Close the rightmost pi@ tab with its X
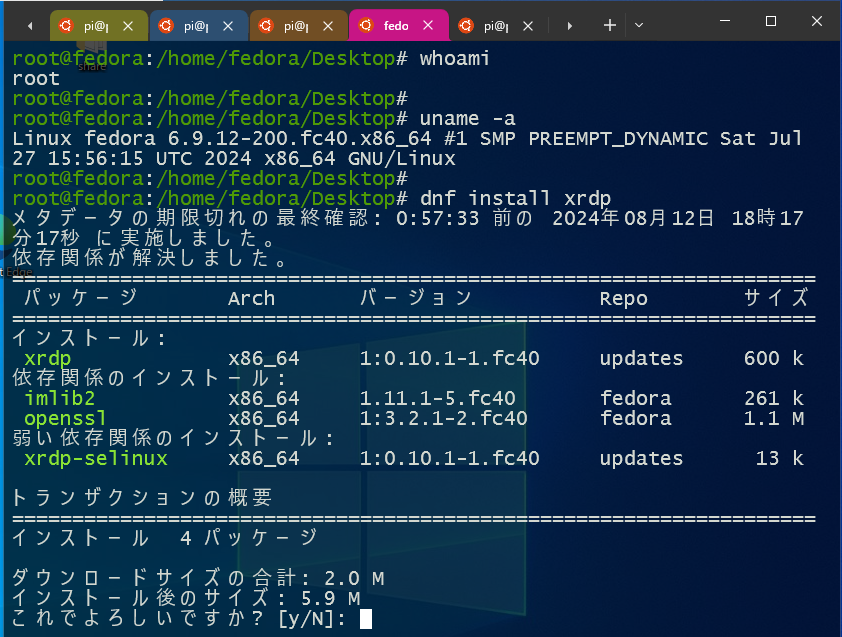 (527, 27)
